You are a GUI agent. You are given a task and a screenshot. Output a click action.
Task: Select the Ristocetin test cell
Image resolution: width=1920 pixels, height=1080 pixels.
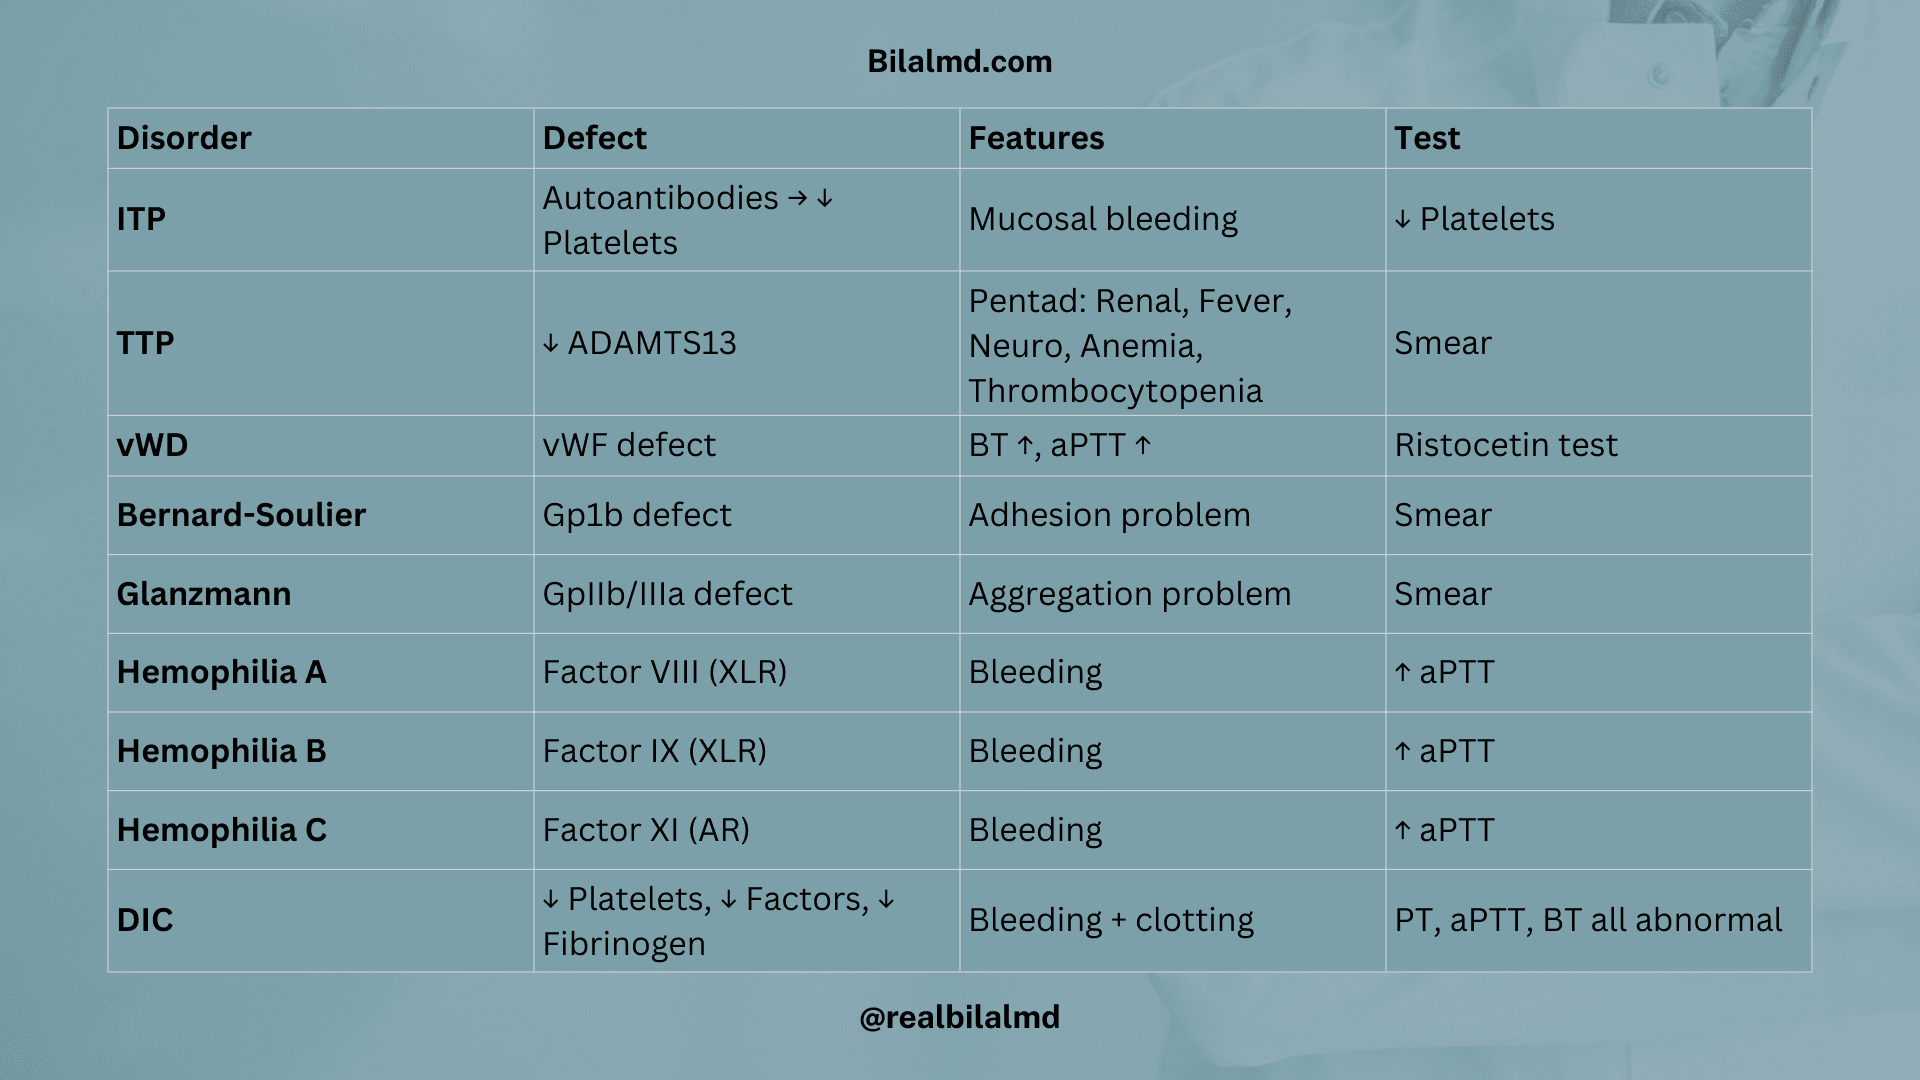pos(1505,445)
